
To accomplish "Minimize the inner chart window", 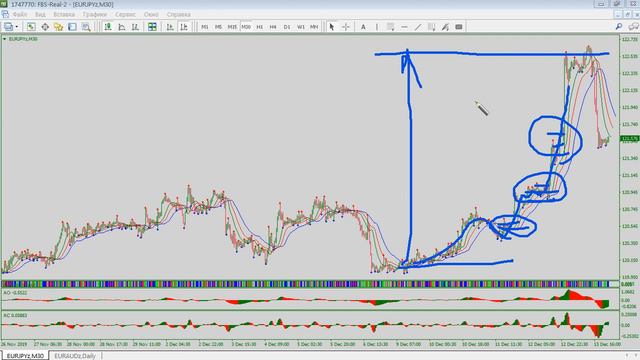I will click(619, 14).
